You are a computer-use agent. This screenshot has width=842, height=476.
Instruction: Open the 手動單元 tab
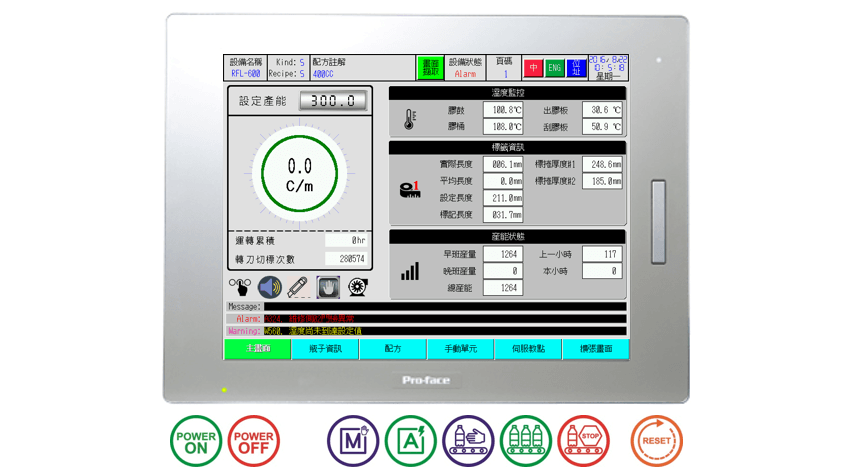[x=461, y=349]
